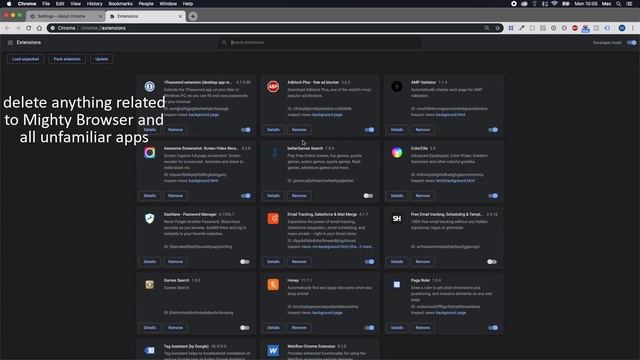Open Adblock Plus background page link

[x=327, y=115]
